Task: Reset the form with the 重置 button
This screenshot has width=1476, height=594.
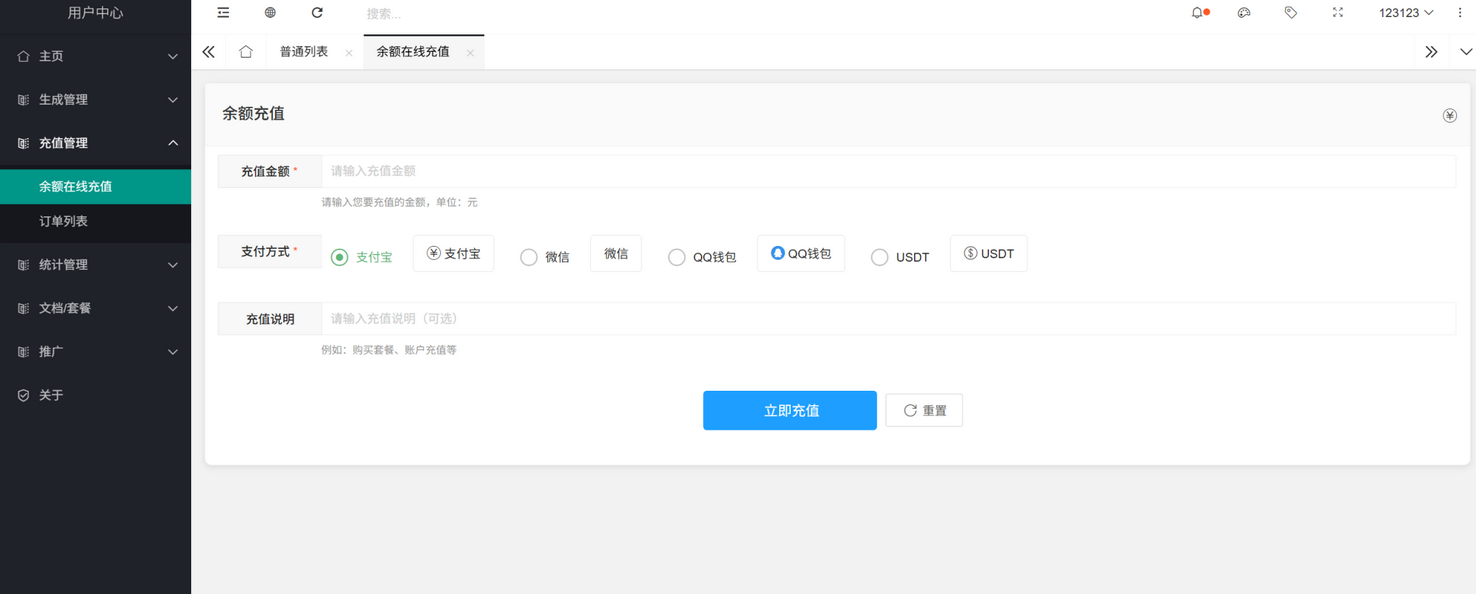Action: 923,410
